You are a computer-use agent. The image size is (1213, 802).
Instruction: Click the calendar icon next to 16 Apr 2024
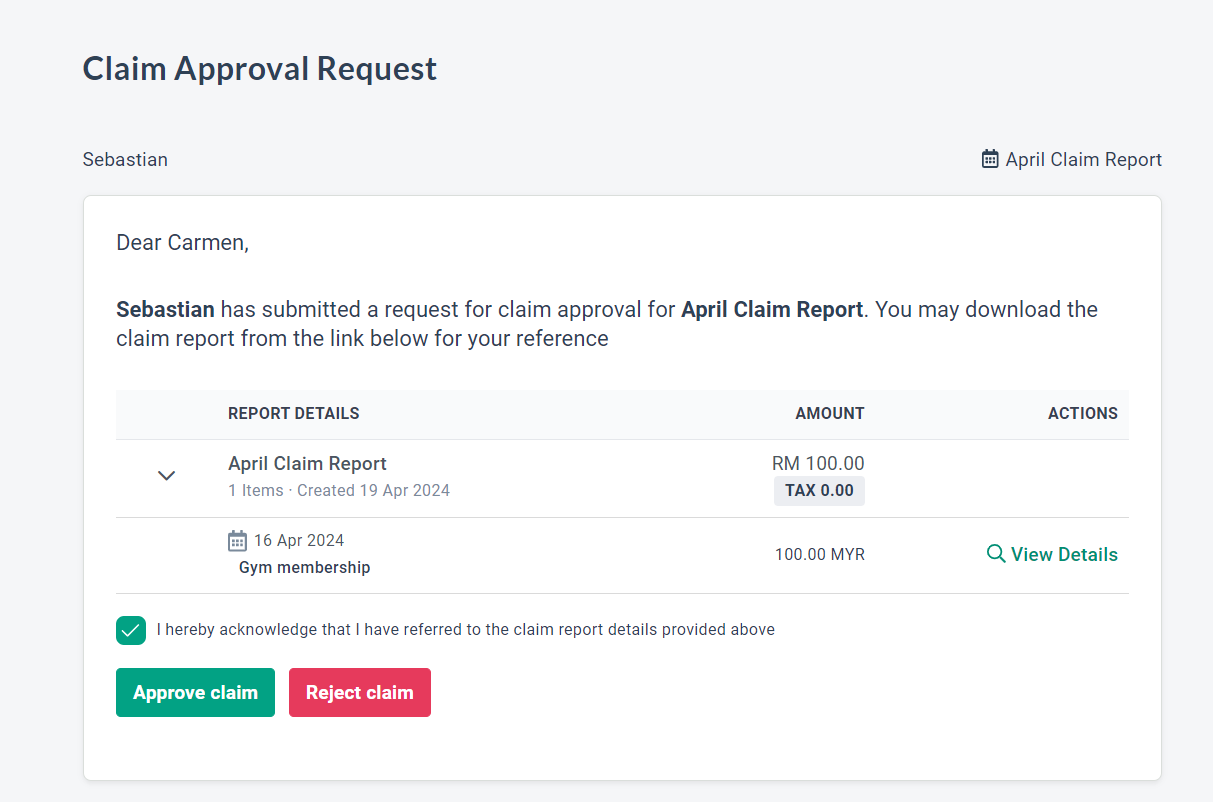237,541
